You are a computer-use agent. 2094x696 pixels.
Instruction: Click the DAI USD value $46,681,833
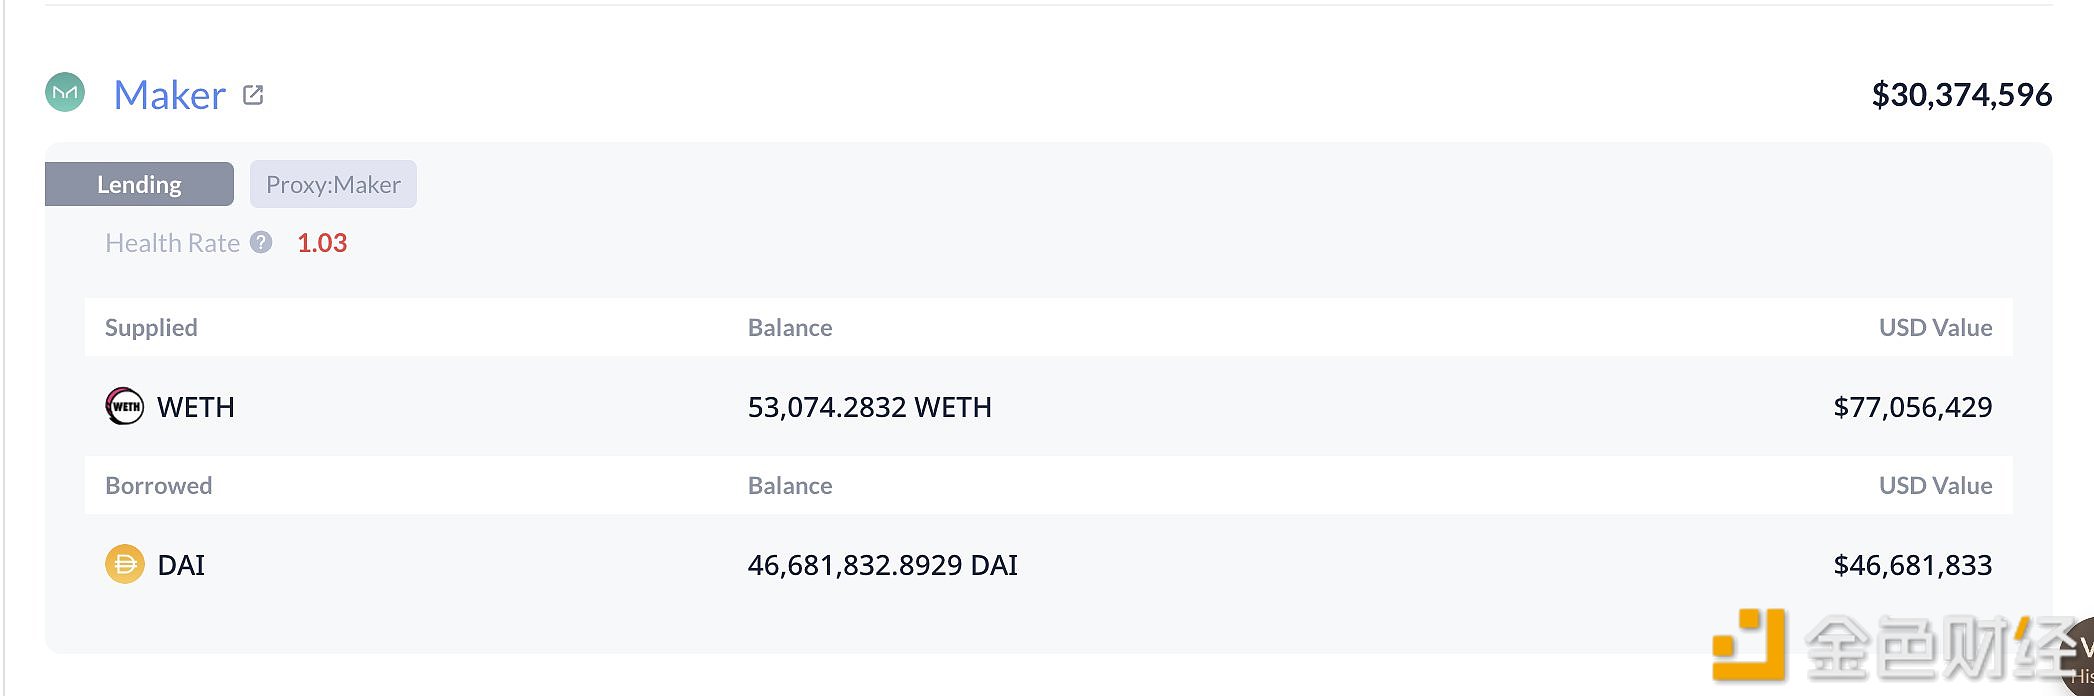click(x=1912, y=565)
